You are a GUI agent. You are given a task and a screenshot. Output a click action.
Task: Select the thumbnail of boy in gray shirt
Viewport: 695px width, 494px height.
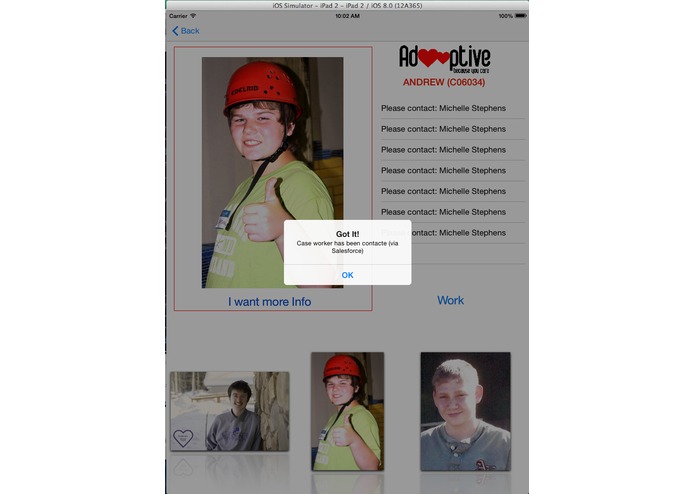(465, 411)
